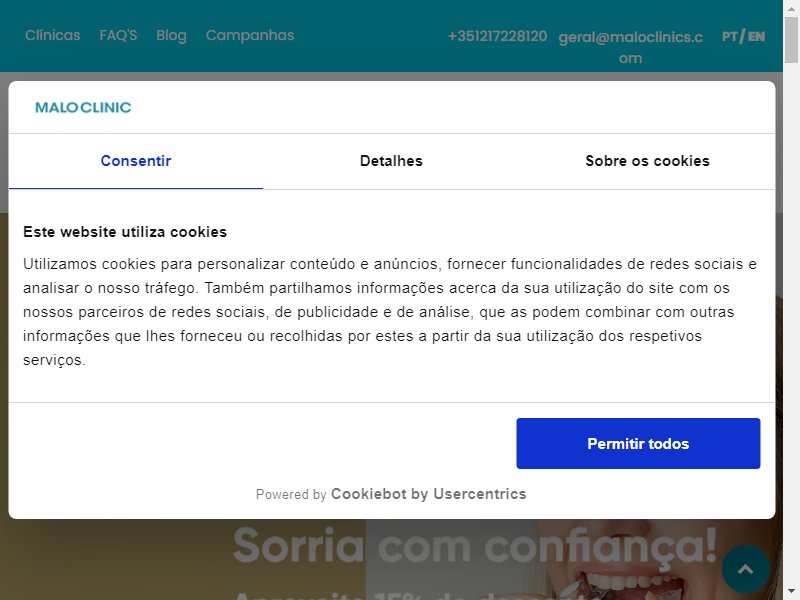Click the page scrollbar down arrow
Screen dimensions: 800x600
(x=791, y=592)
